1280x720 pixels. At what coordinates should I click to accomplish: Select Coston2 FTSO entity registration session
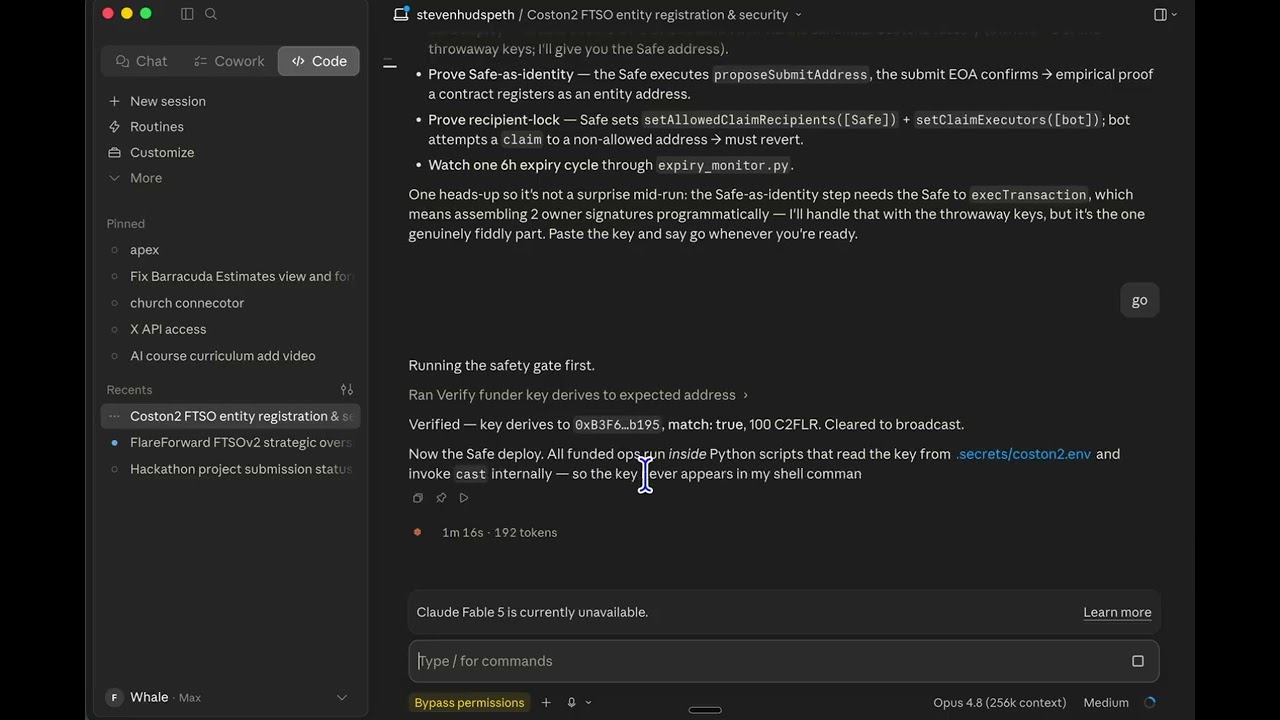coord(231,416)
